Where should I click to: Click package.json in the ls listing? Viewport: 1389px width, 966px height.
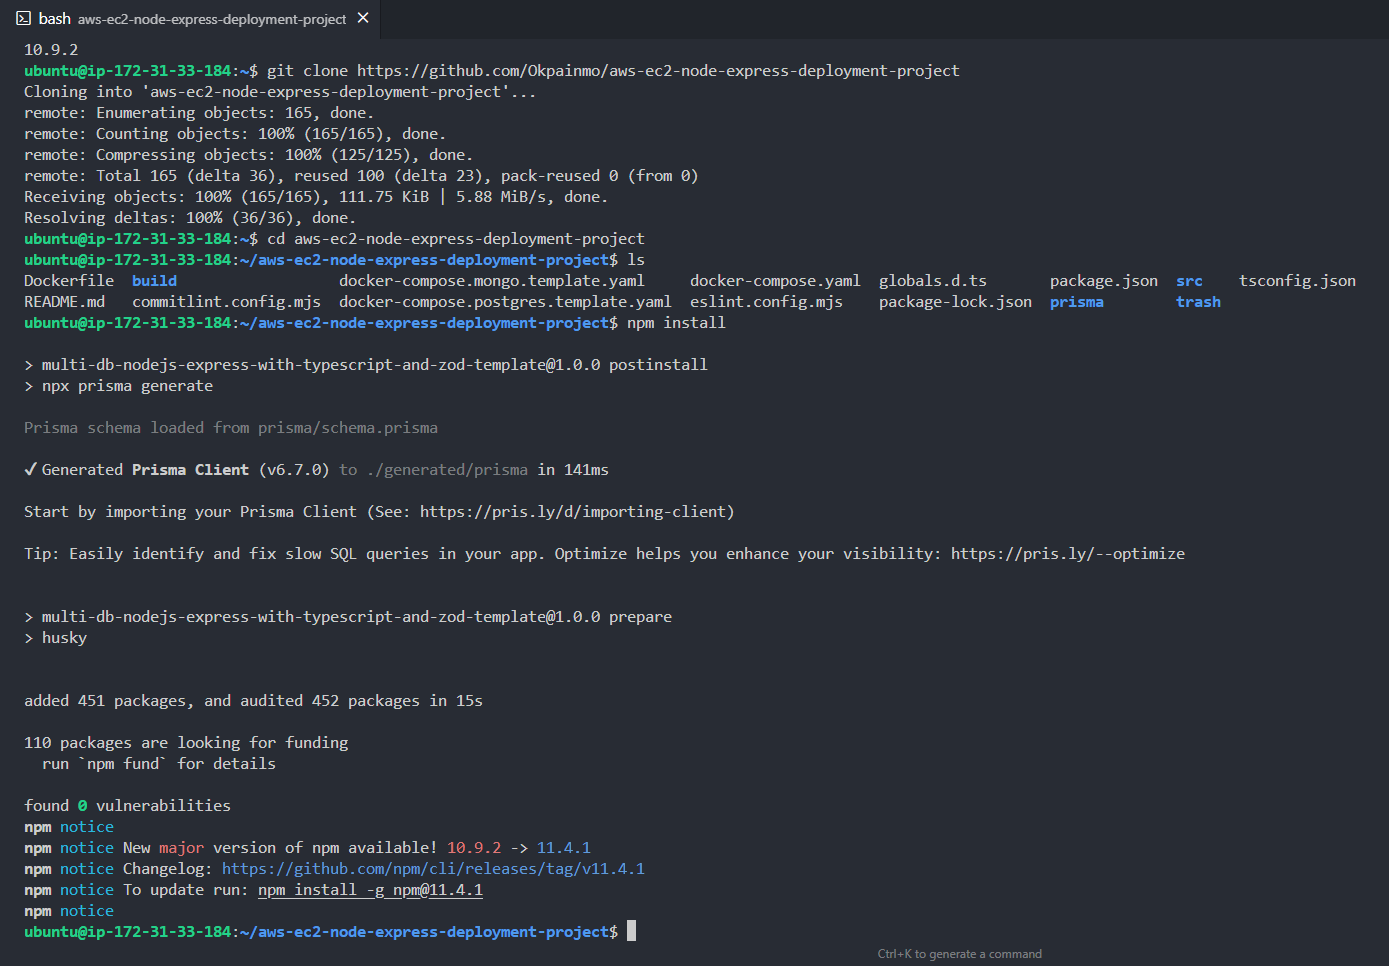point(1103,281)
